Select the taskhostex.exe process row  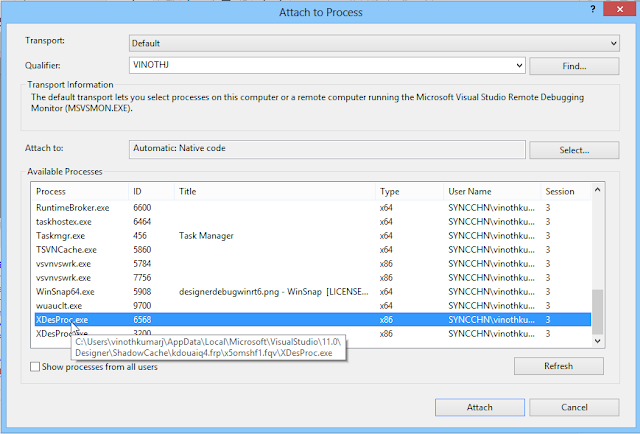pos(312,222)
